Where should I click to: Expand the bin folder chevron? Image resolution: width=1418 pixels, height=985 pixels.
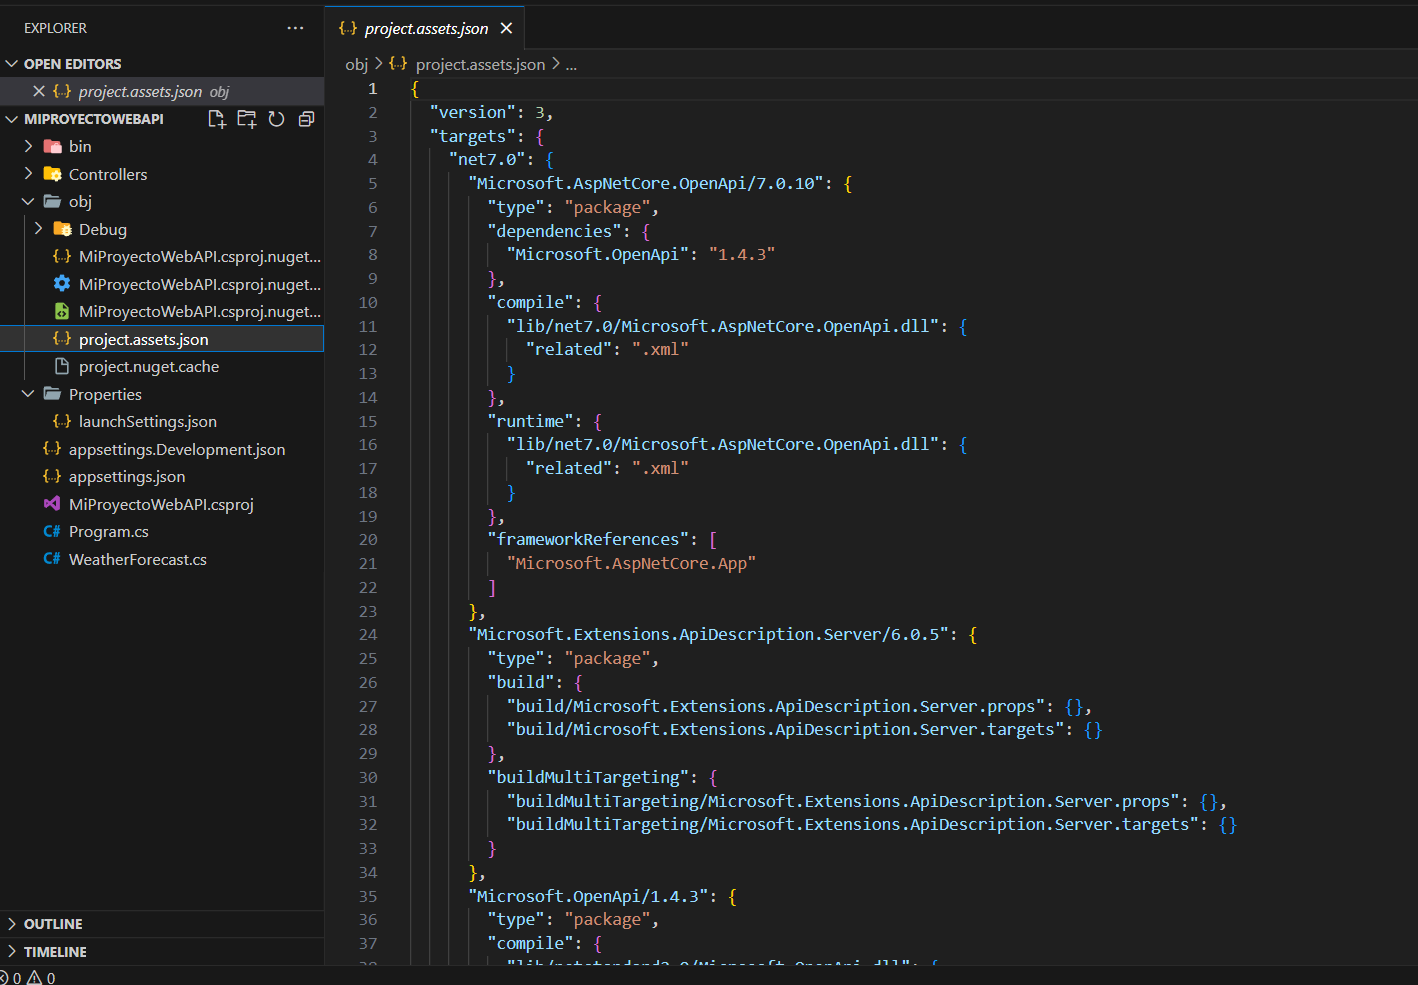pyautogui.click(x=28, y=146)
